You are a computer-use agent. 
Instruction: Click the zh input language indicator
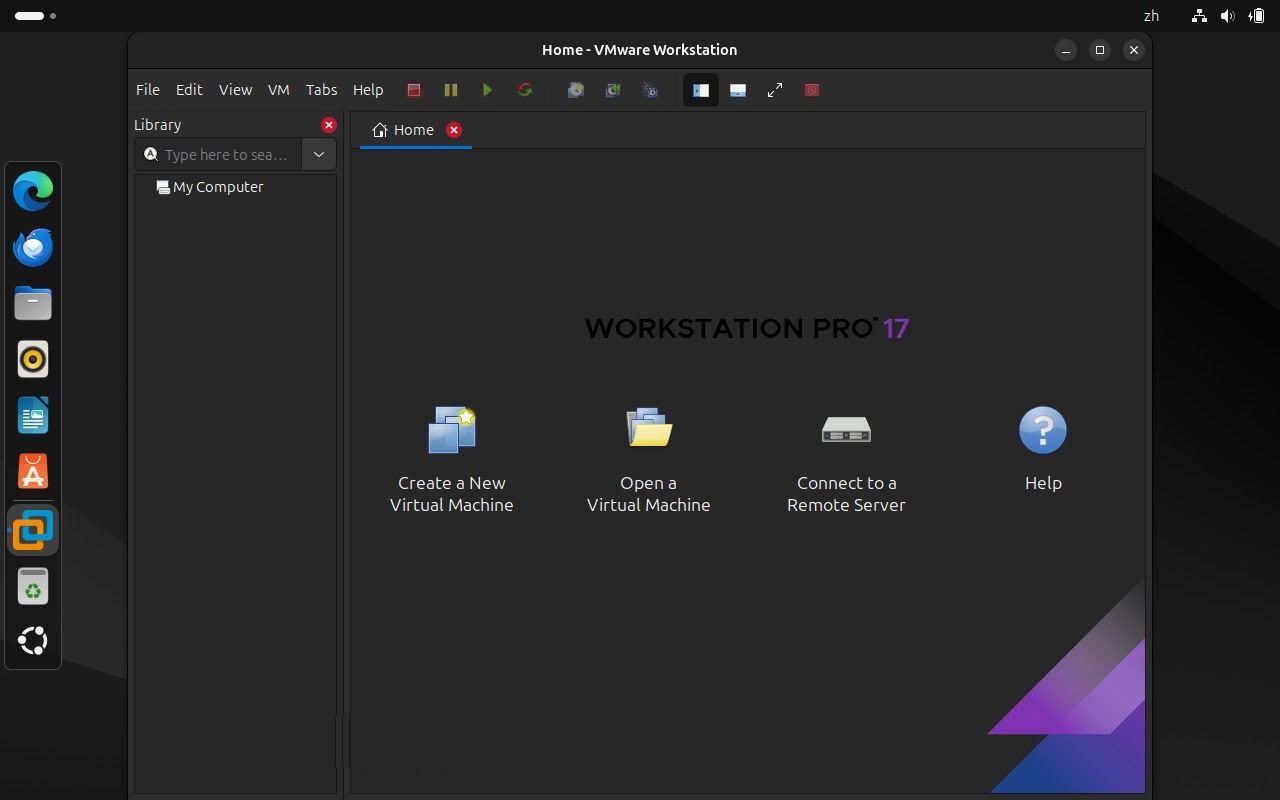[1151, 16]
